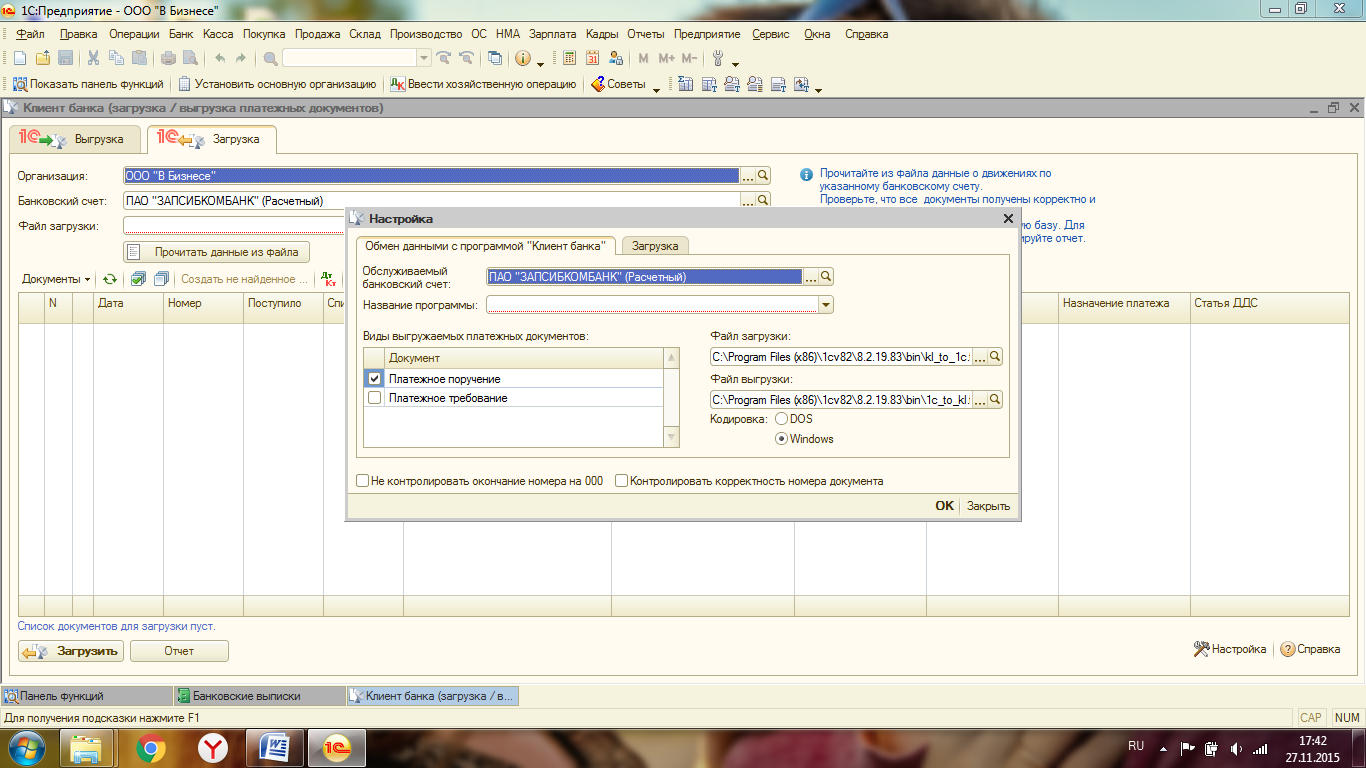Screen dimensions: 1366x768
Task: Click magnifier beside Файл загрузки in Настройка
Action: (994, 357)
